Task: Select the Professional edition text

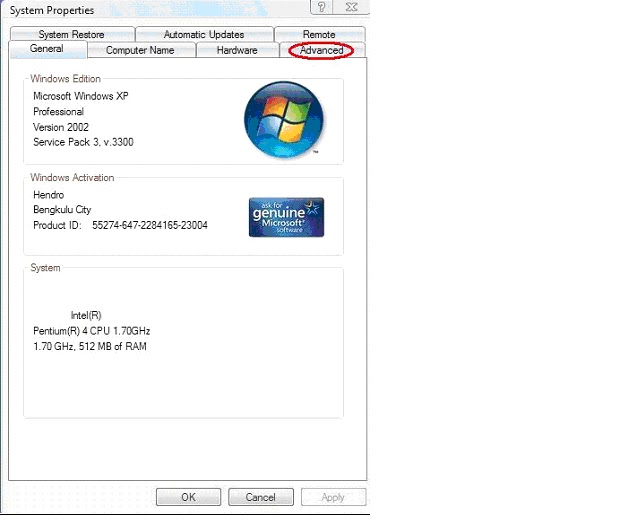Action: coord(58,111)
